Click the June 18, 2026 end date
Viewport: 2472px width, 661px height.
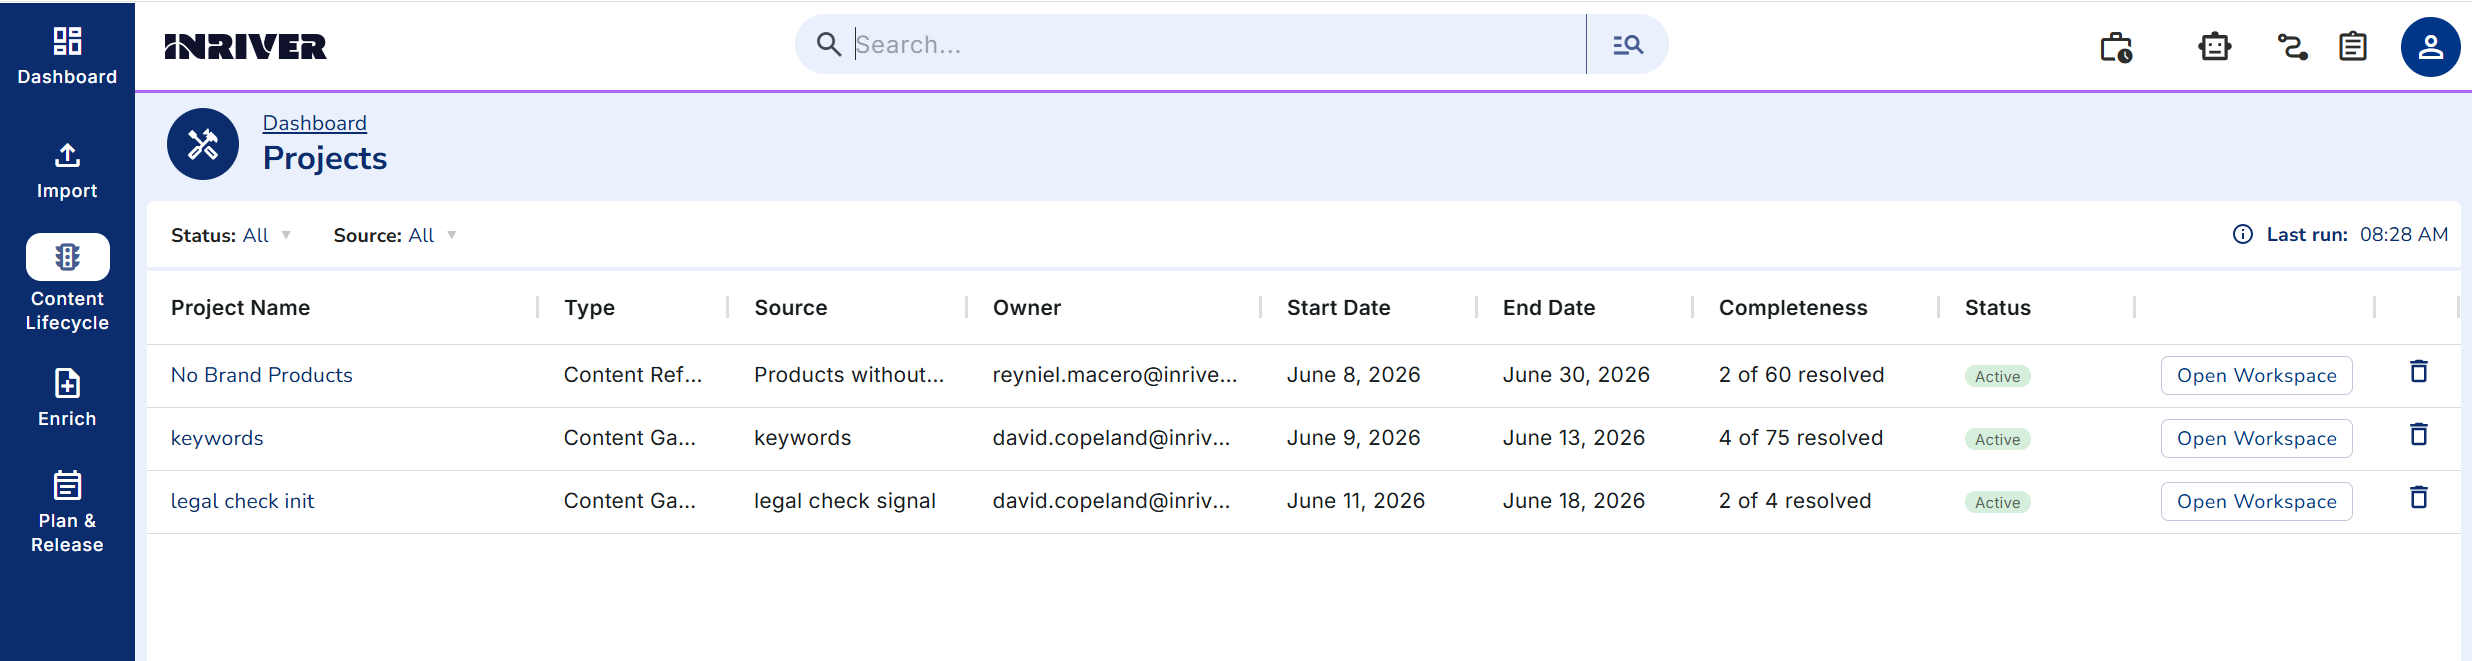(x=1573, y=501)
